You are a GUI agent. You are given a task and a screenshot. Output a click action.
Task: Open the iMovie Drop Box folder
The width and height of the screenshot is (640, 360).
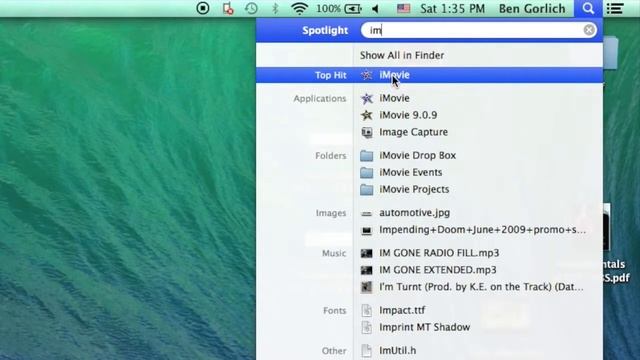coord(418,156)
